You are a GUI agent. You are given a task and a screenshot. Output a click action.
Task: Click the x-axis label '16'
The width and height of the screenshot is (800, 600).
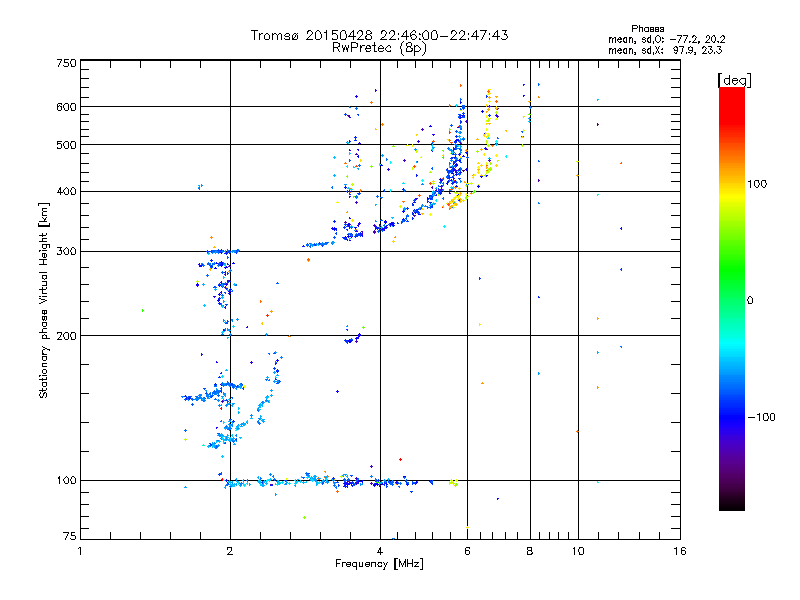tap(680, 551)
